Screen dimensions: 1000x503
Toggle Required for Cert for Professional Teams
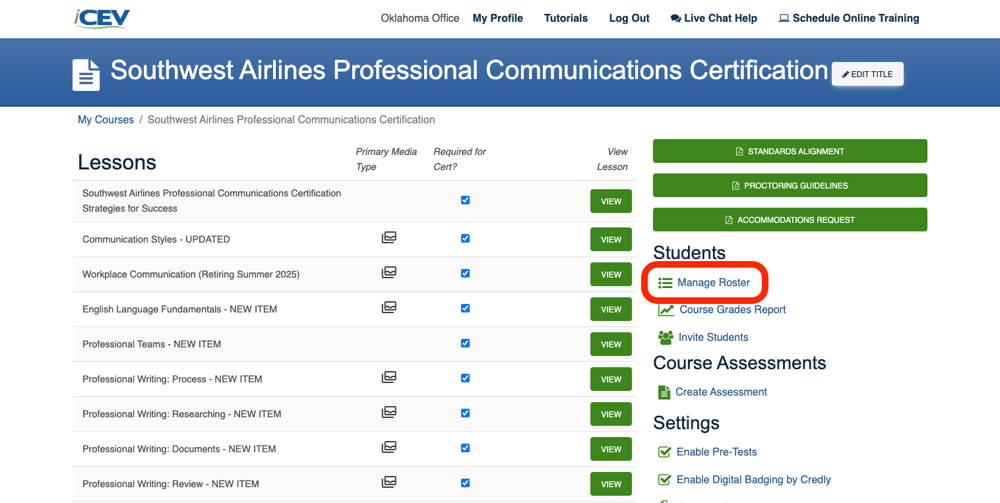pyautogui.click(x=465, y=343)
